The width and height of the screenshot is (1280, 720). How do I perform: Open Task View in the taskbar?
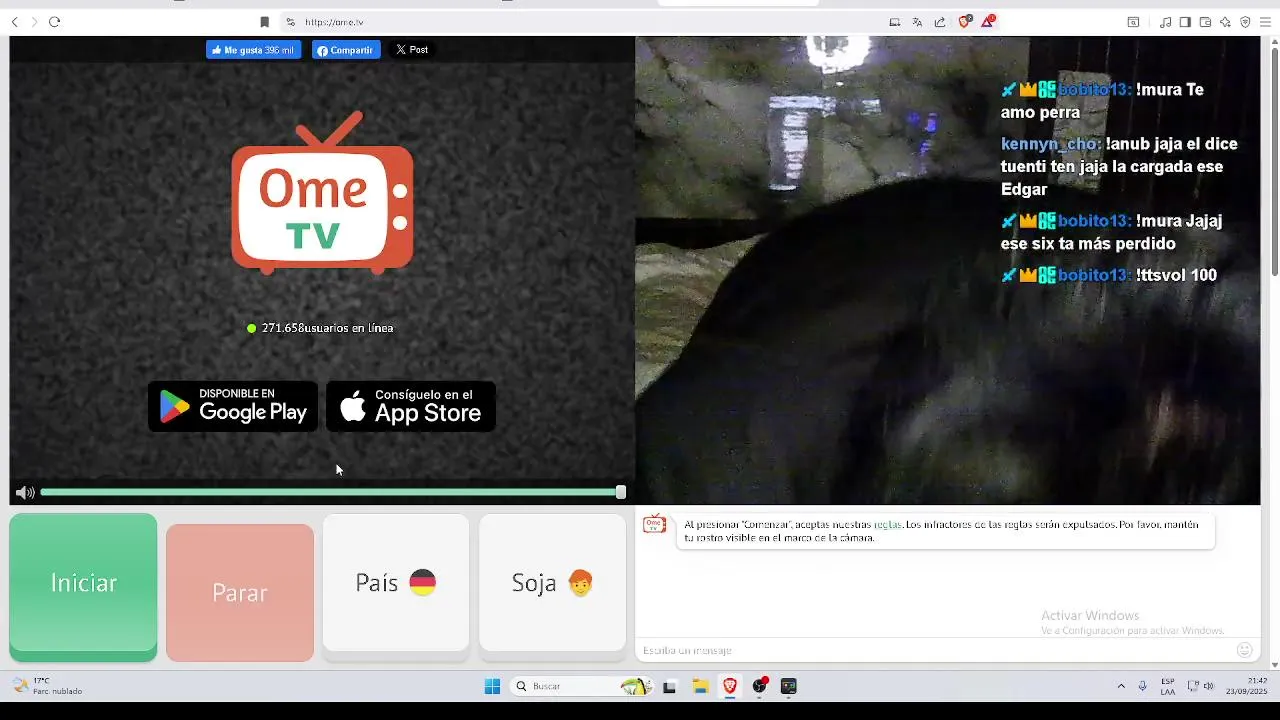(x=670, y=686)
